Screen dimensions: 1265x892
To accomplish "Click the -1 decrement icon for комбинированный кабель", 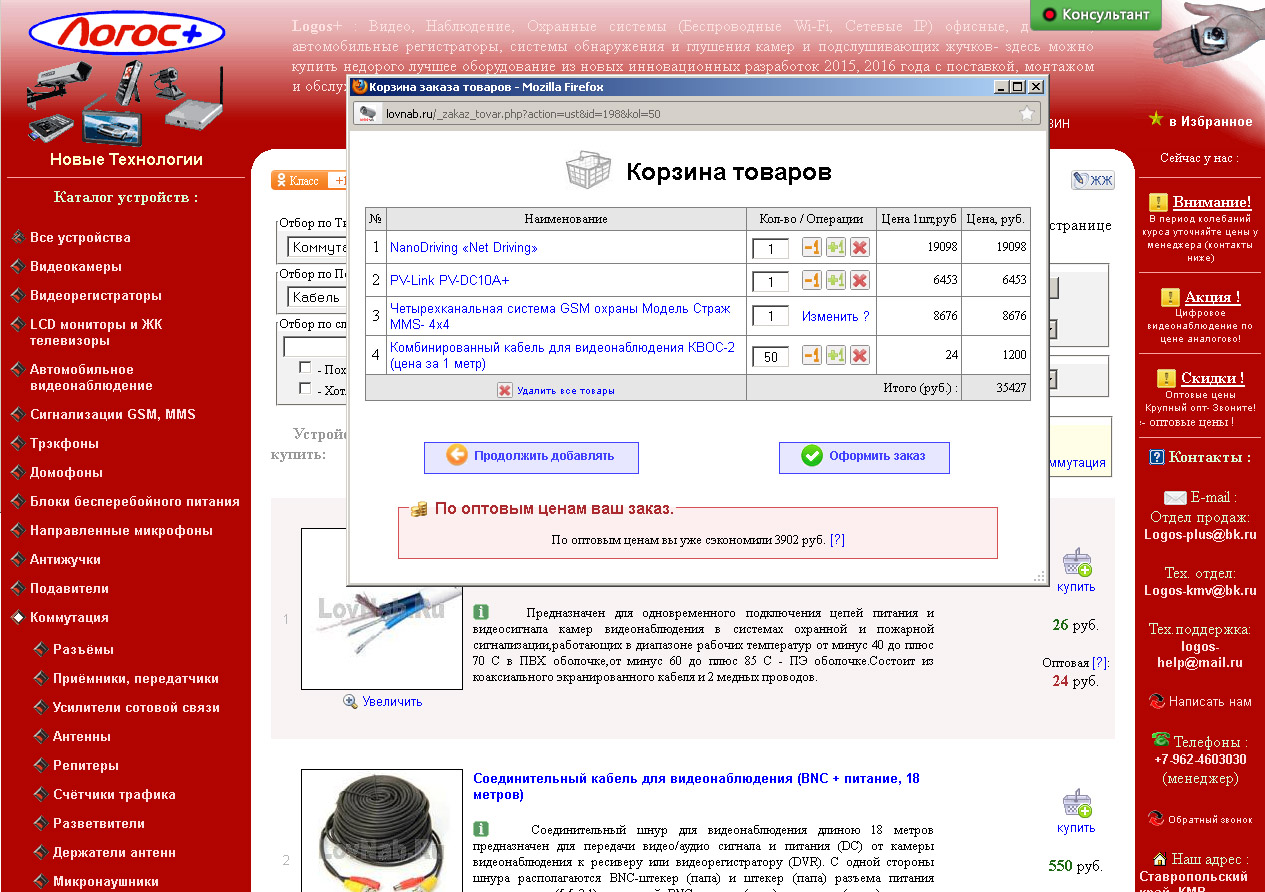I will click(811, 355).
